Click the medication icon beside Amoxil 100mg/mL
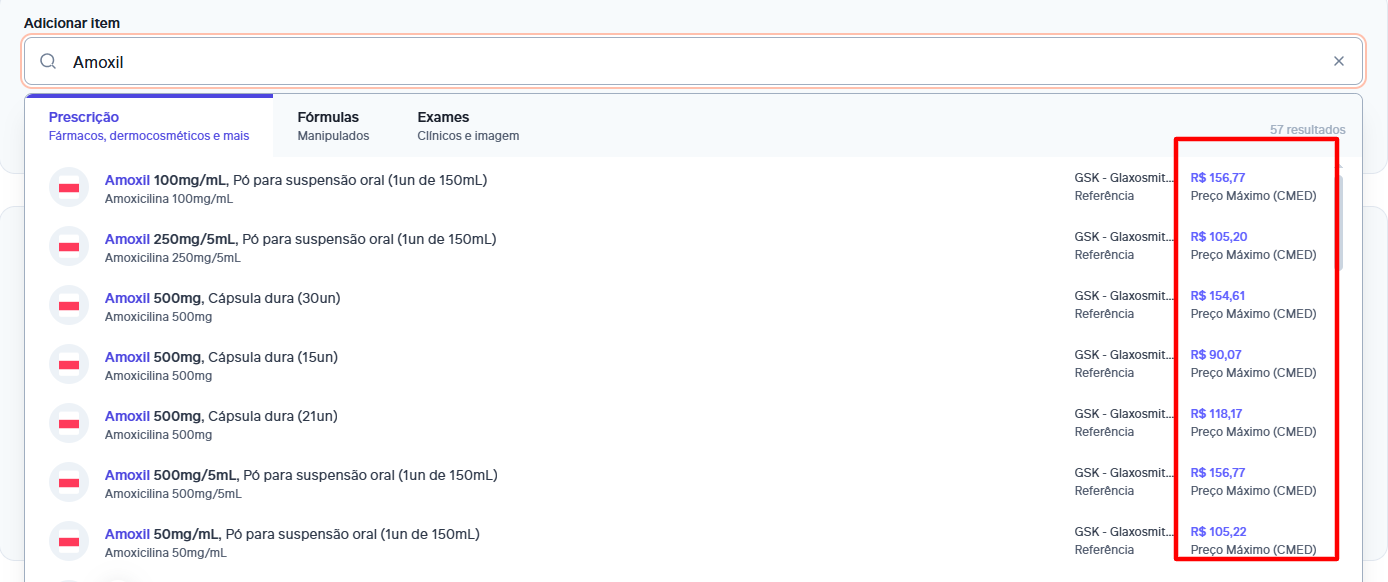Viewport: 1388px width, 582px height. pos(69,188)
